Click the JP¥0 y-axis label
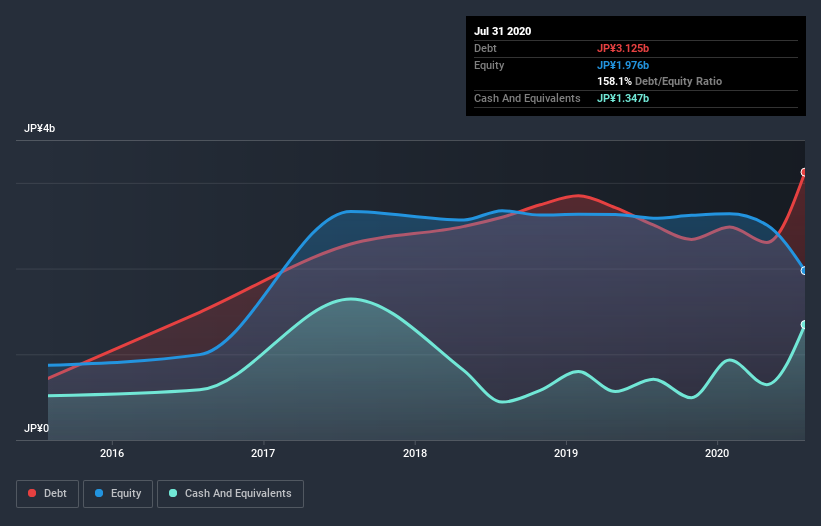The height and width of the screenshot is (526, 821). coord(36,428)
